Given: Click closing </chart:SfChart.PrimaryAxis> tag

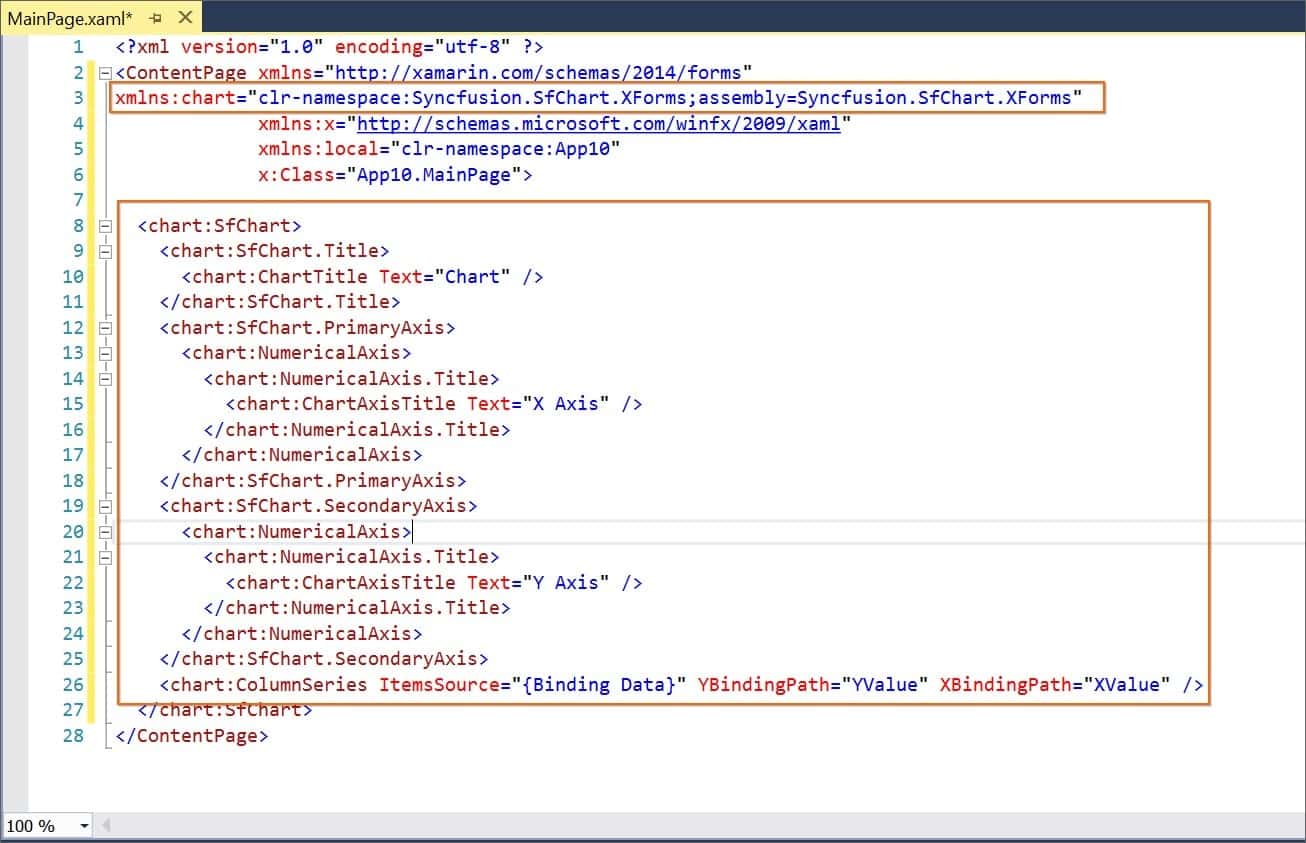Looking at the screenshot, I should click(x=313, y=481).
